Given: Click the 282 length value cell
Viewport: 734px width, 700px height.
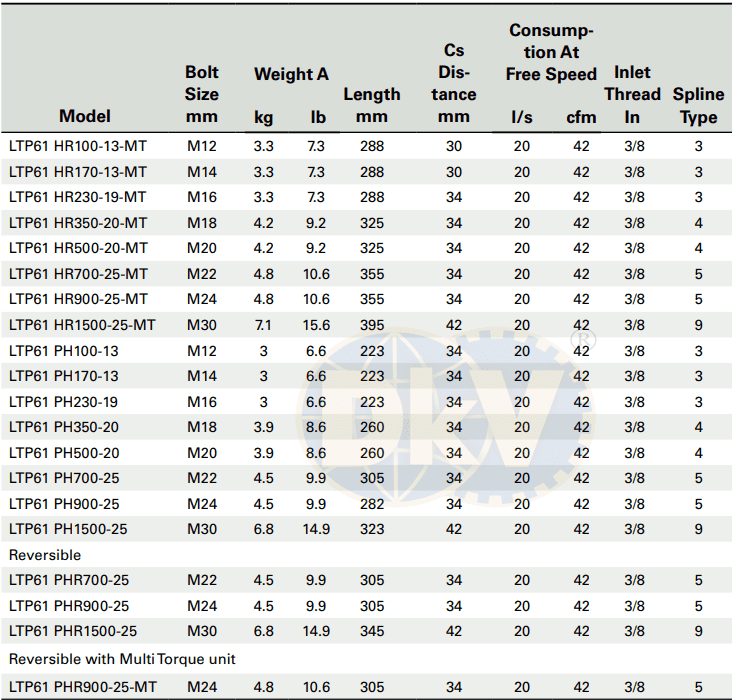Looking at the screenshot, I should [372, 503].
